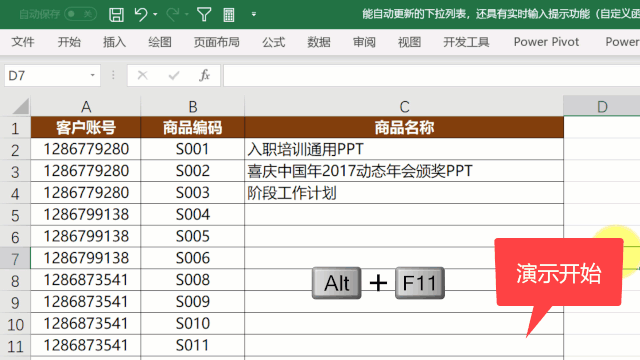
Task: Click the Insert Function fx icon
Action: (204, 76)
